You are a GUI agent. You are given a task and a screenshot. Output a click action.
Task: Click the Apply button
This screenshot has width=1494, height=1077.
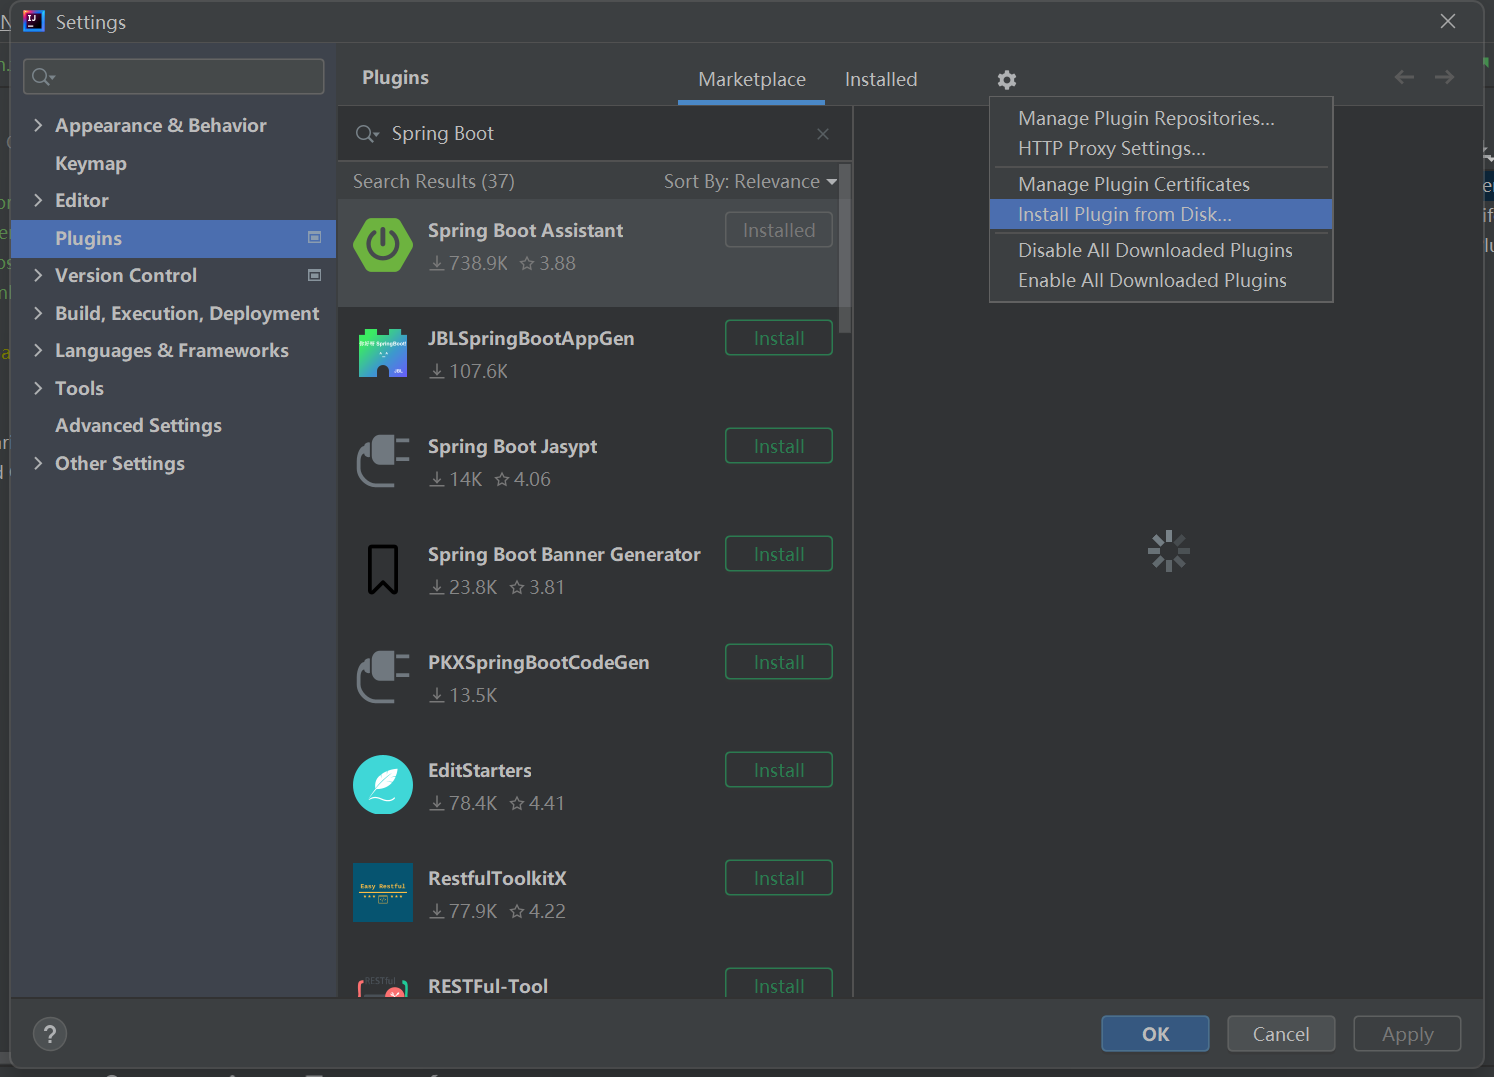tap(1407, 1034)
